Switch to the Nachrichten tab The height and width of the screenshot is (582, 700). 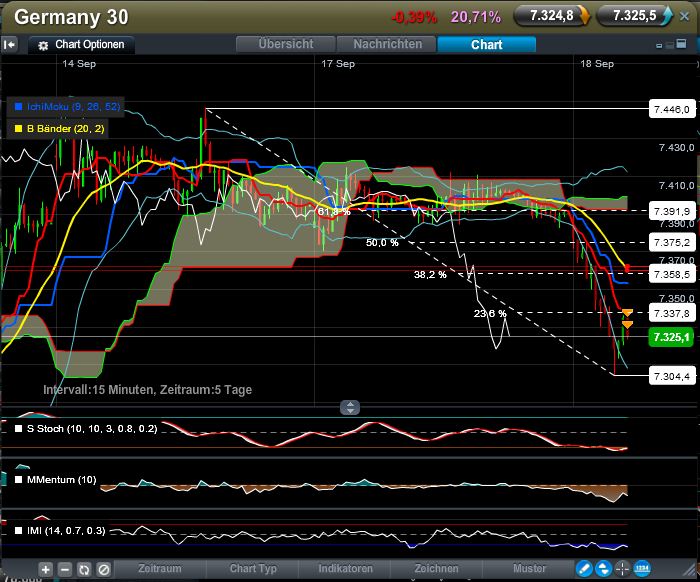coord(387,44)
